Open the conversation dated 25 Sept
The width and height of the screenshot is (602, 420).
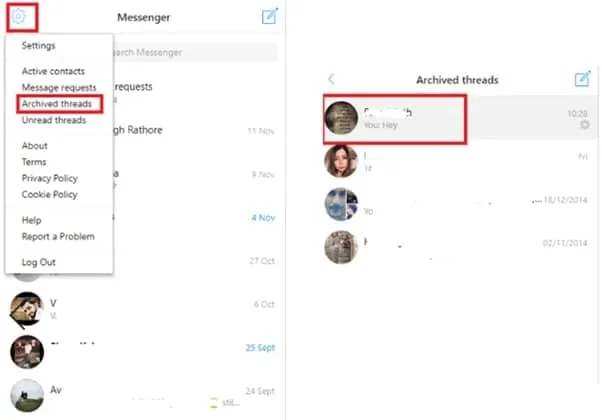pos(142,352)
